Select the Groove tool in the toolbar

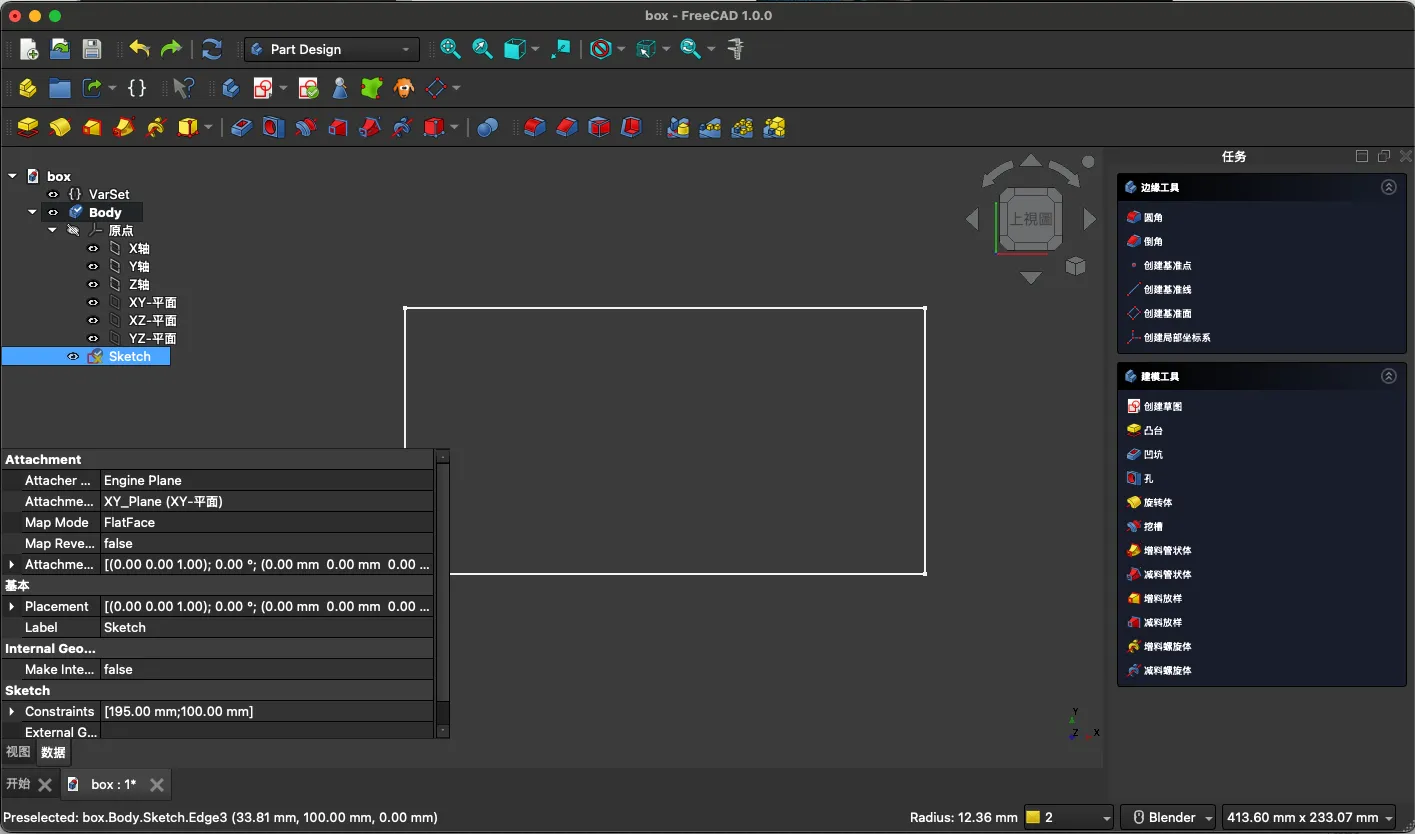(305, 127)
